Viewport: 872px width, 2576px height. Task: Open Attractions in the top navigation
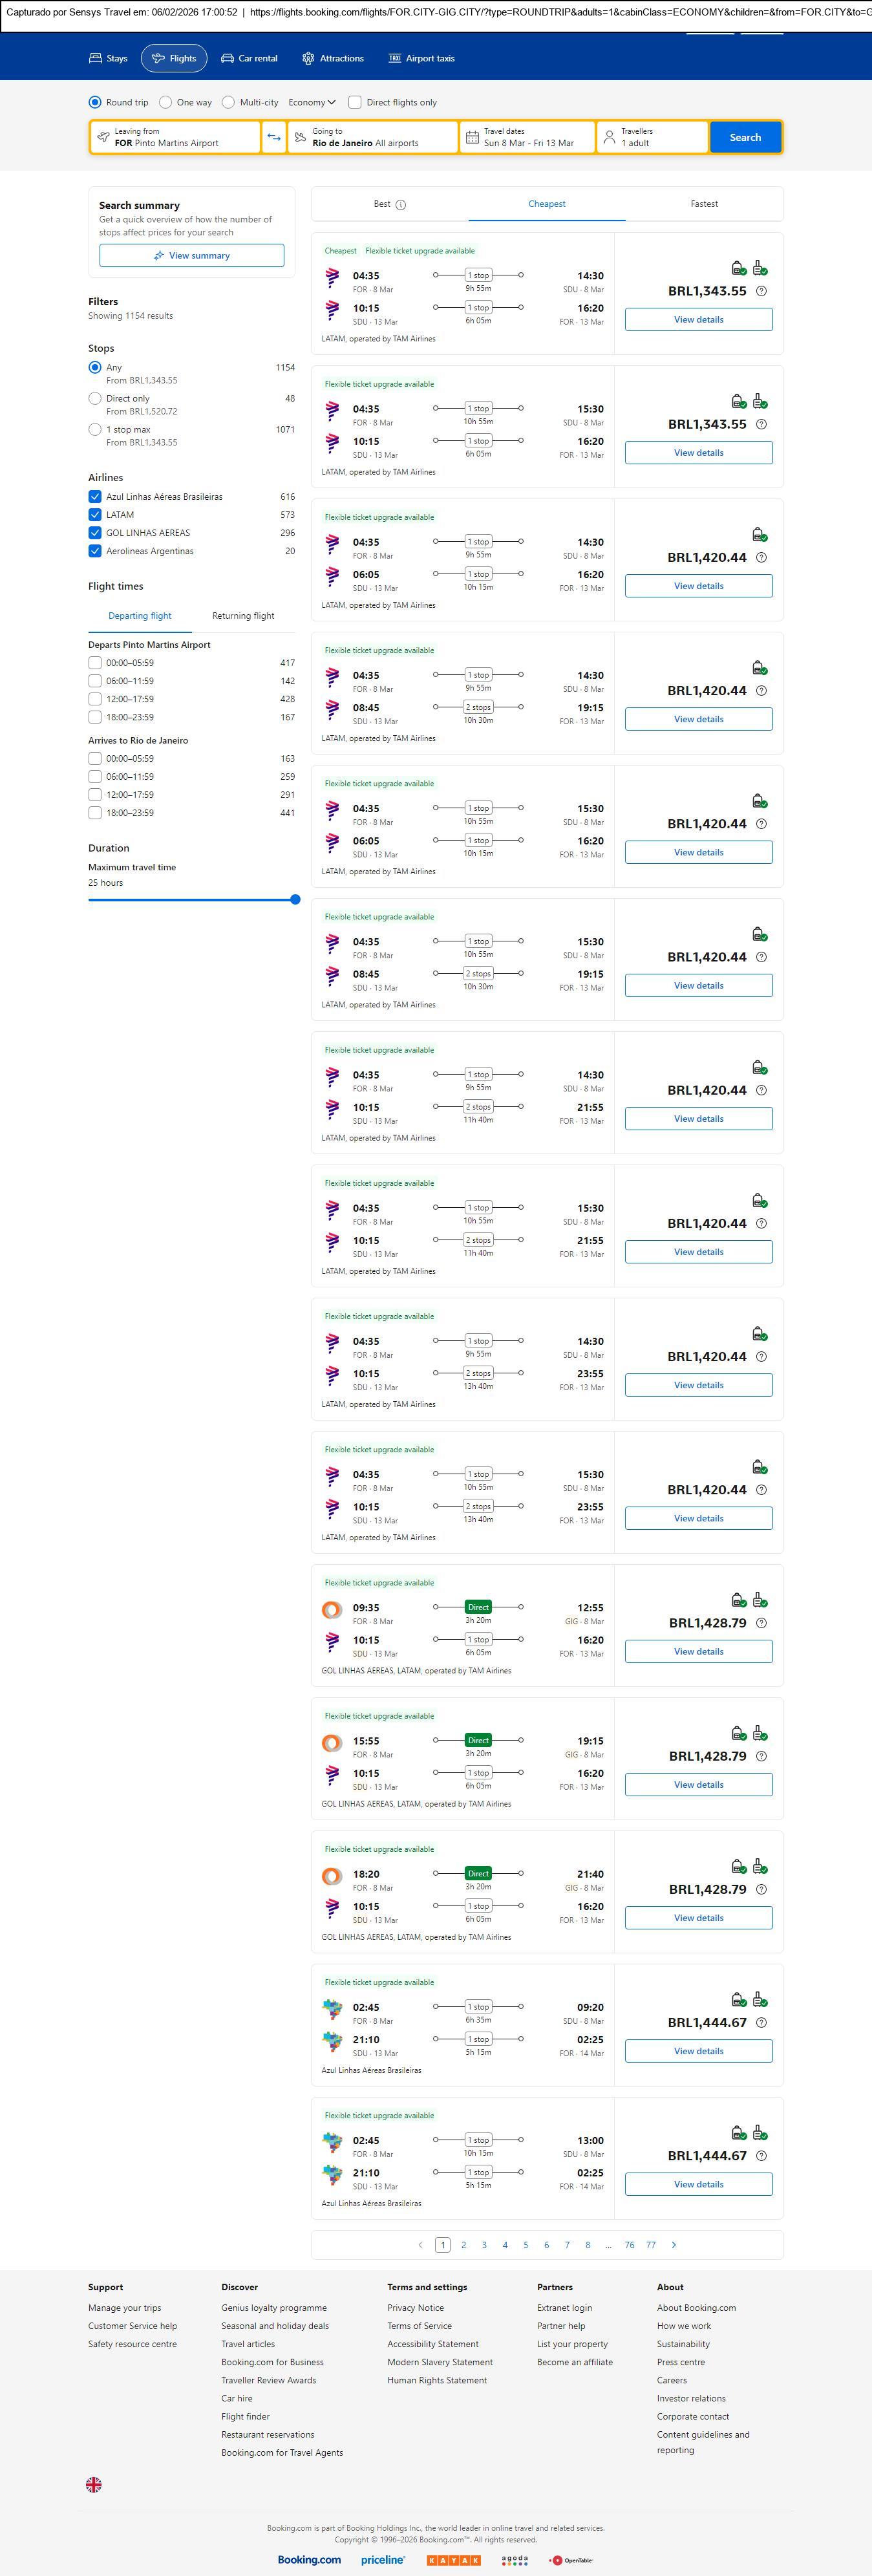[333, 59]
